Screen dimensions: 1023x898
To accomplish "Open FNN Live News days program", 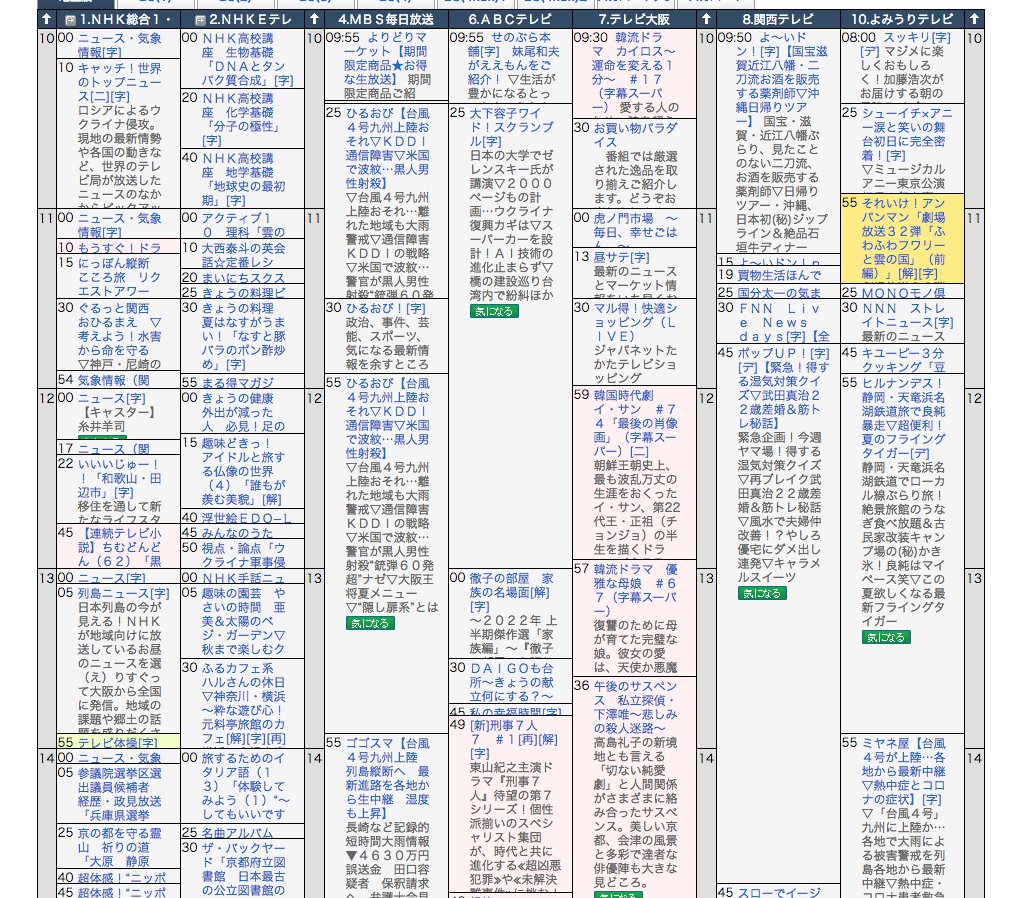I will coord(784,322).
